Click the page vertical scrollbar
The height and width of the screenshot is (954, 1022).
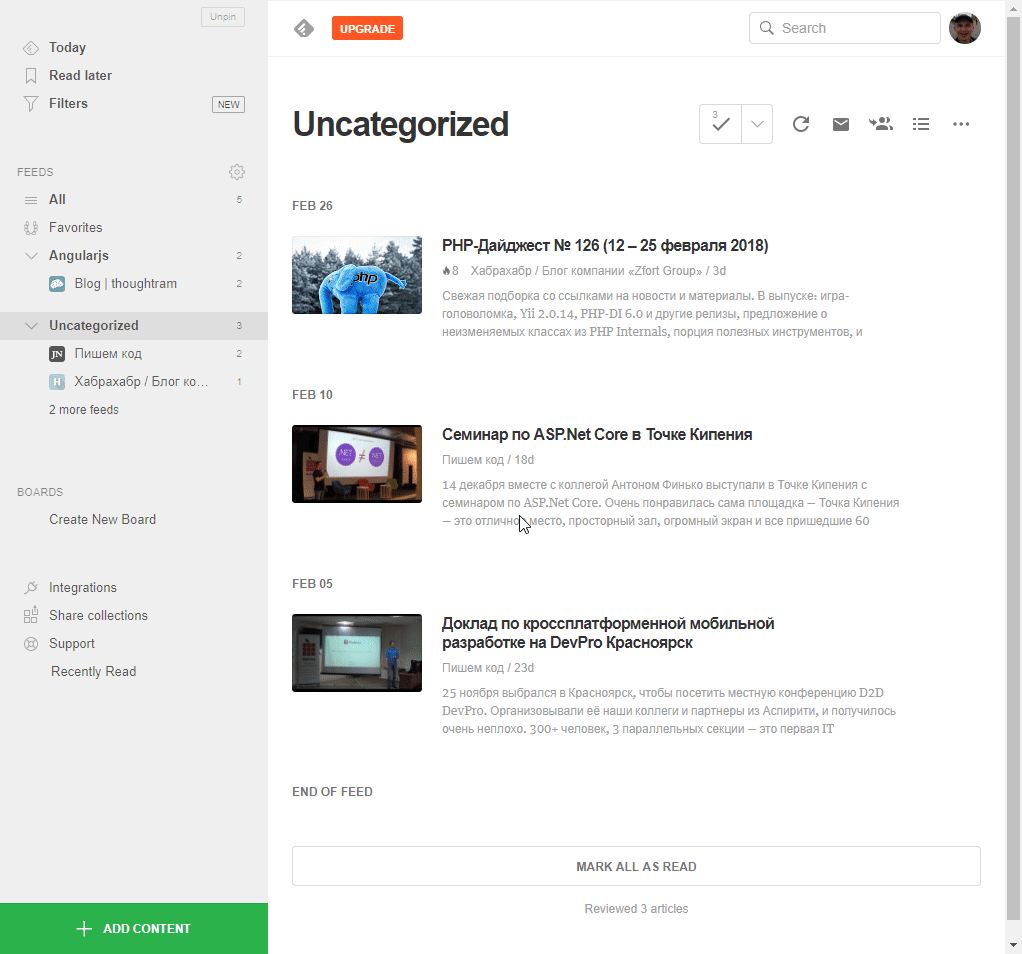click(1014, 469)
